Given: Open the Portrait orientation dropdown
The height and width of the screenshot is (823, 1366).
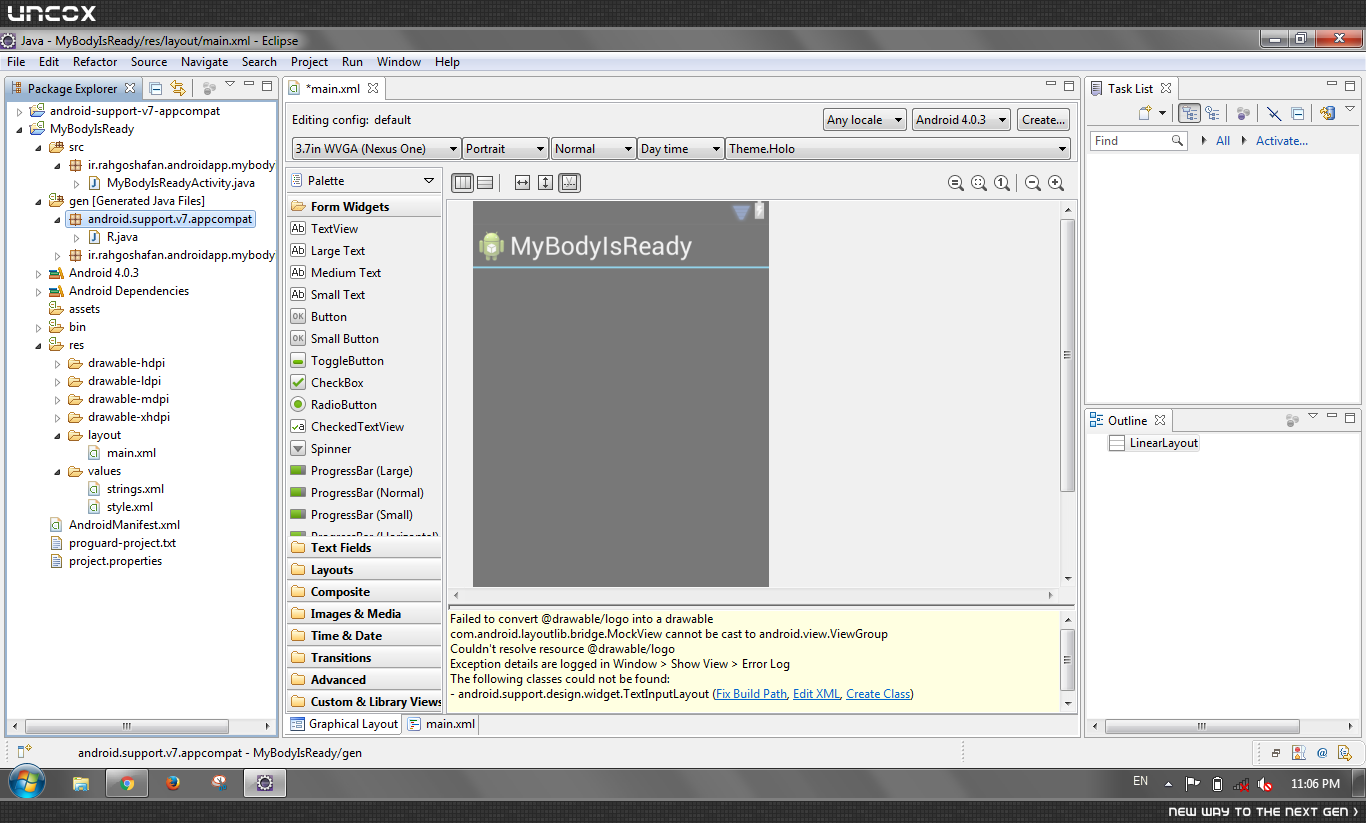Looking at the screenshot, I should tap(506, 149).
